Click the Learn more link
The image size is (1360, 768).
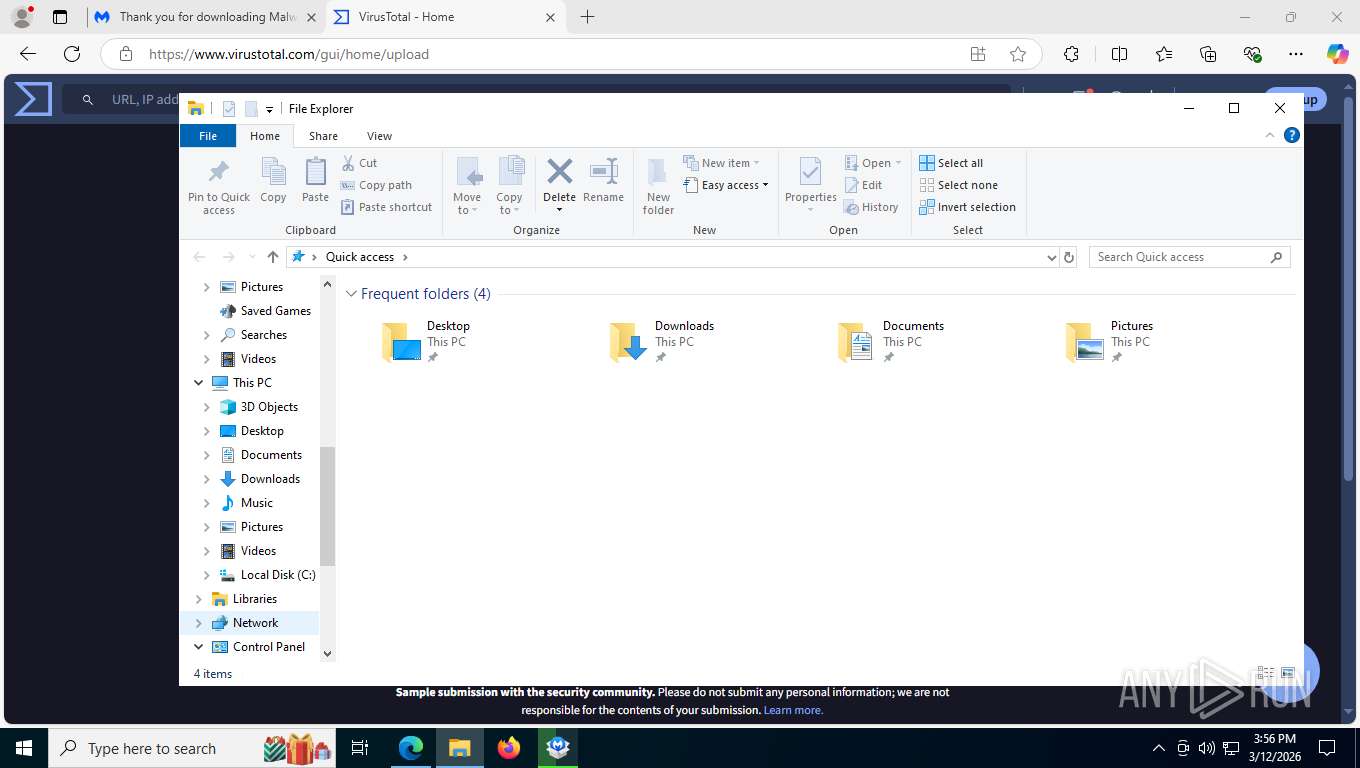point(793,710)
